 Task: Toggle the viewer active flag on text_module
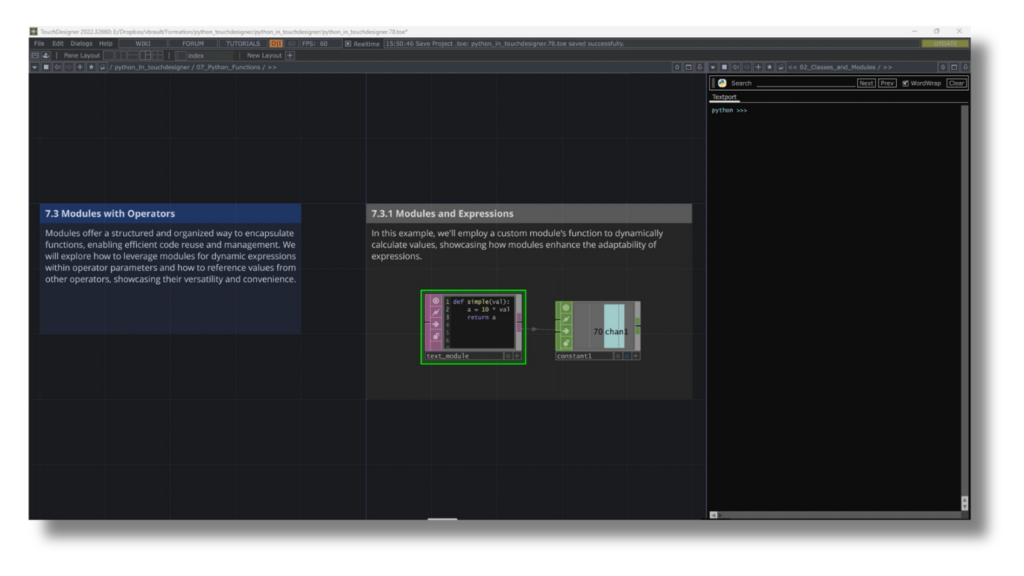436,301
